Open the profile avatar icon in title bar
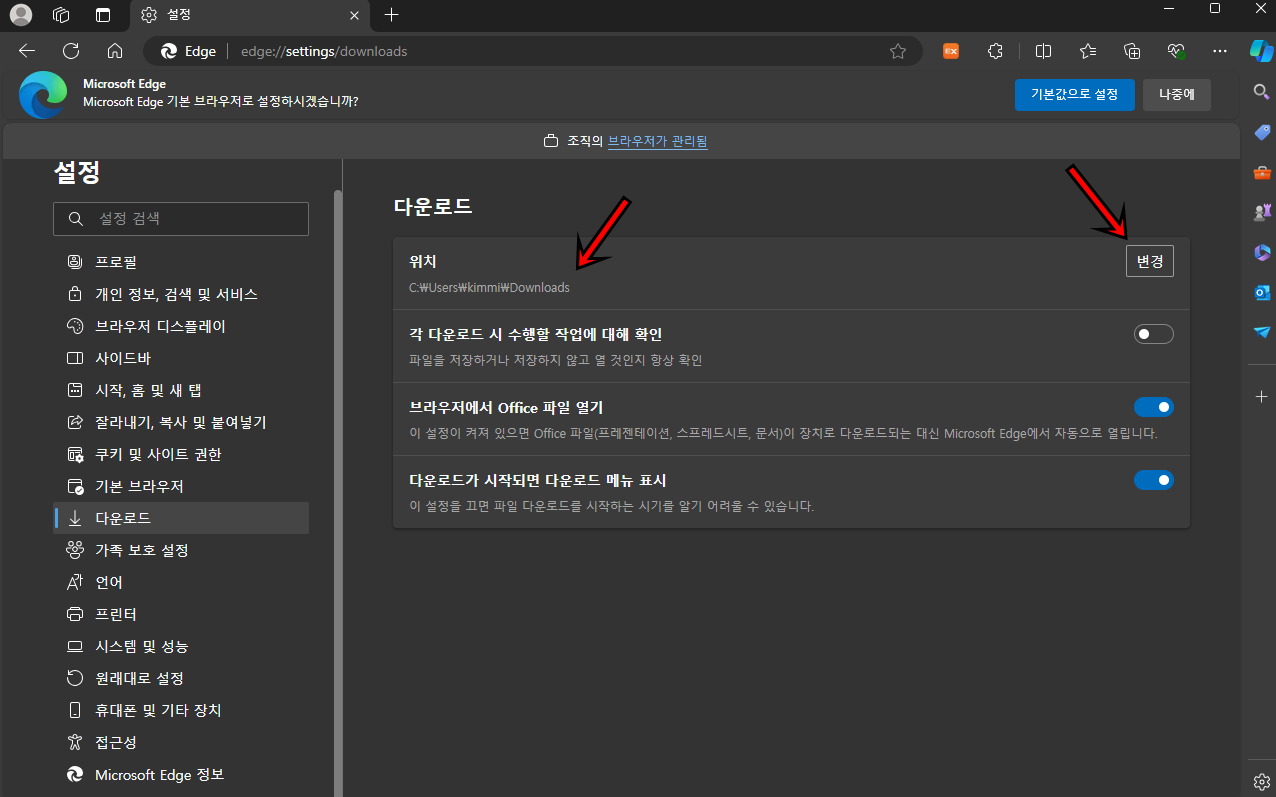This screenshot has height=797, width=1276. (x=20, y=15)
